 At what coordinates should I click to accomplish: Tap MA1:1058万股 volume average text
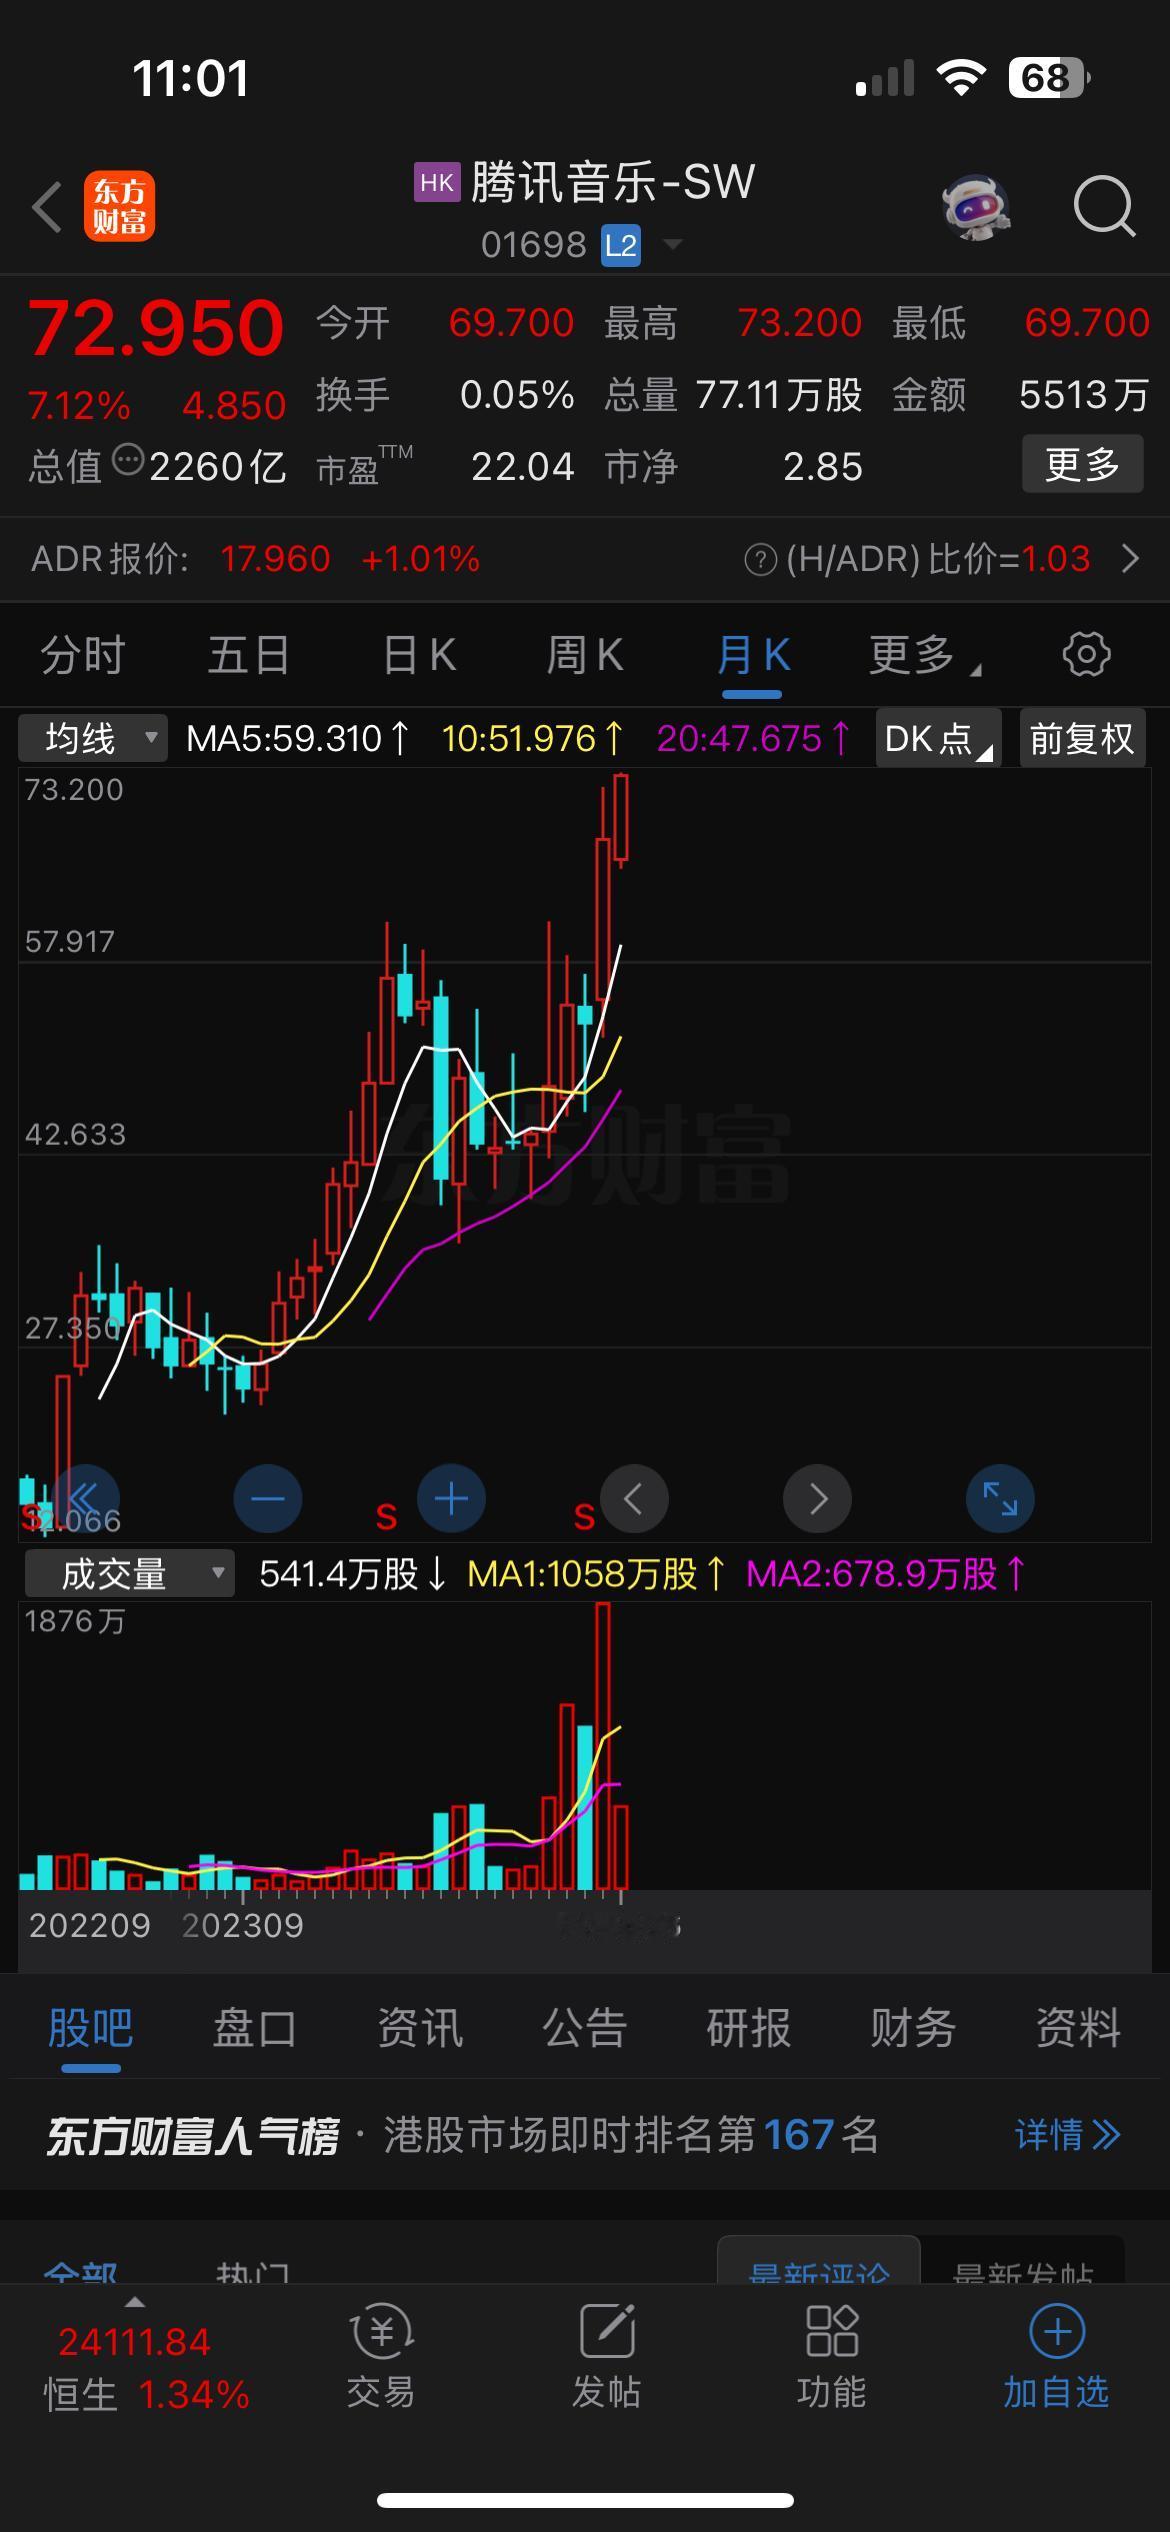[x=596, y=1574]
